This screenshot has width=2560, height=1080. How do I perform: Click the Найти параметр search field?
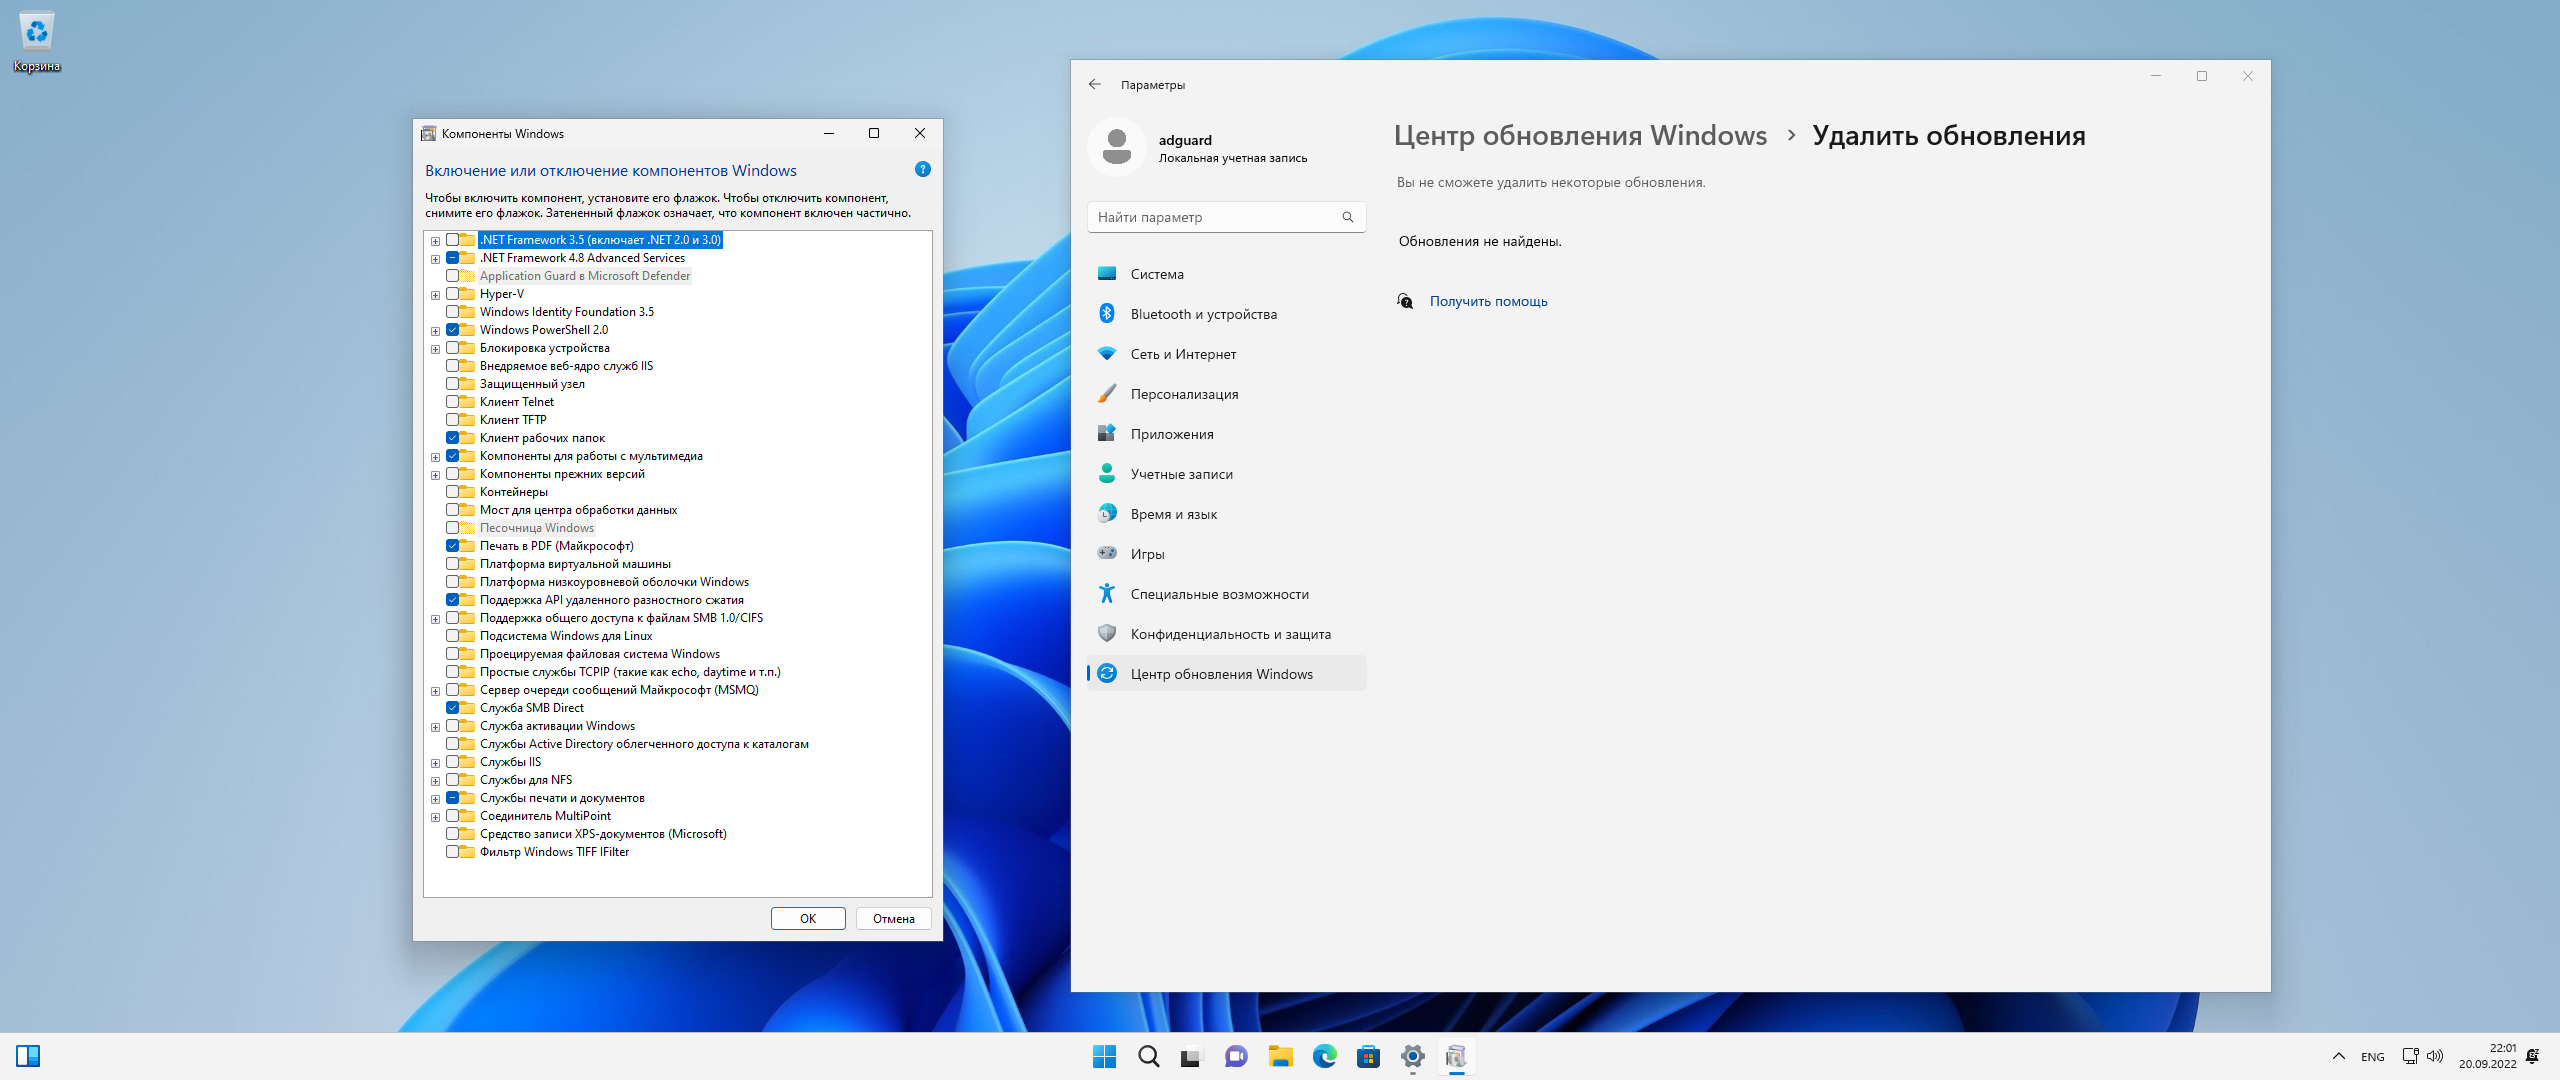click(1215, 217)
